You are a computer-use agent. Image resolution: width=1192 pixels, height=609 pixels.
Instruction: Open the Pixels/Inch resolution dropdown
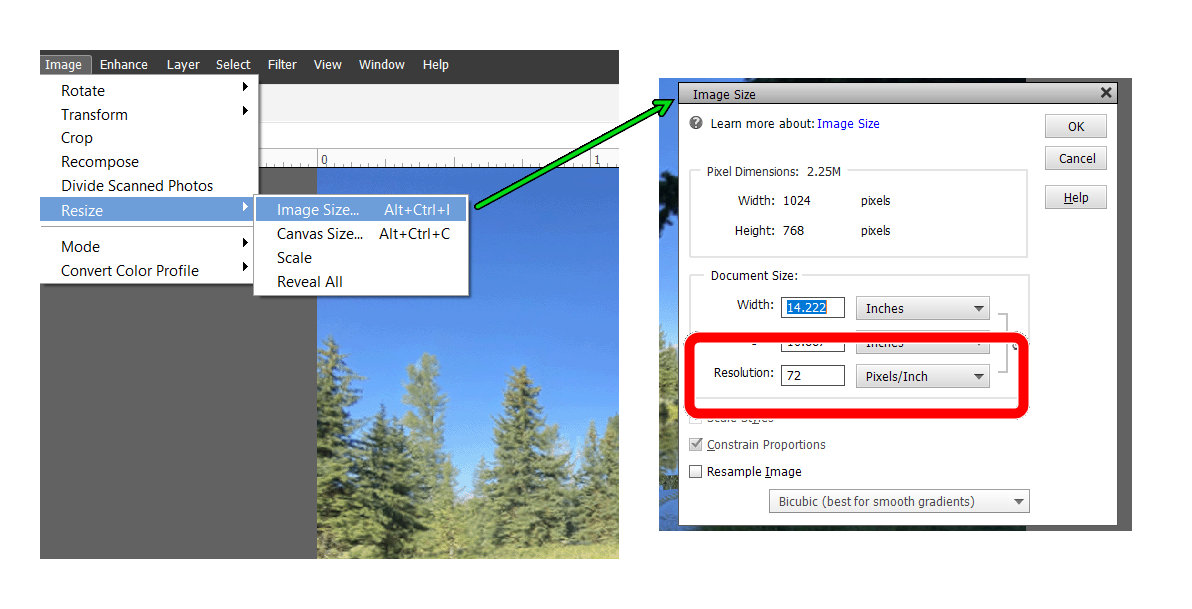922,376
